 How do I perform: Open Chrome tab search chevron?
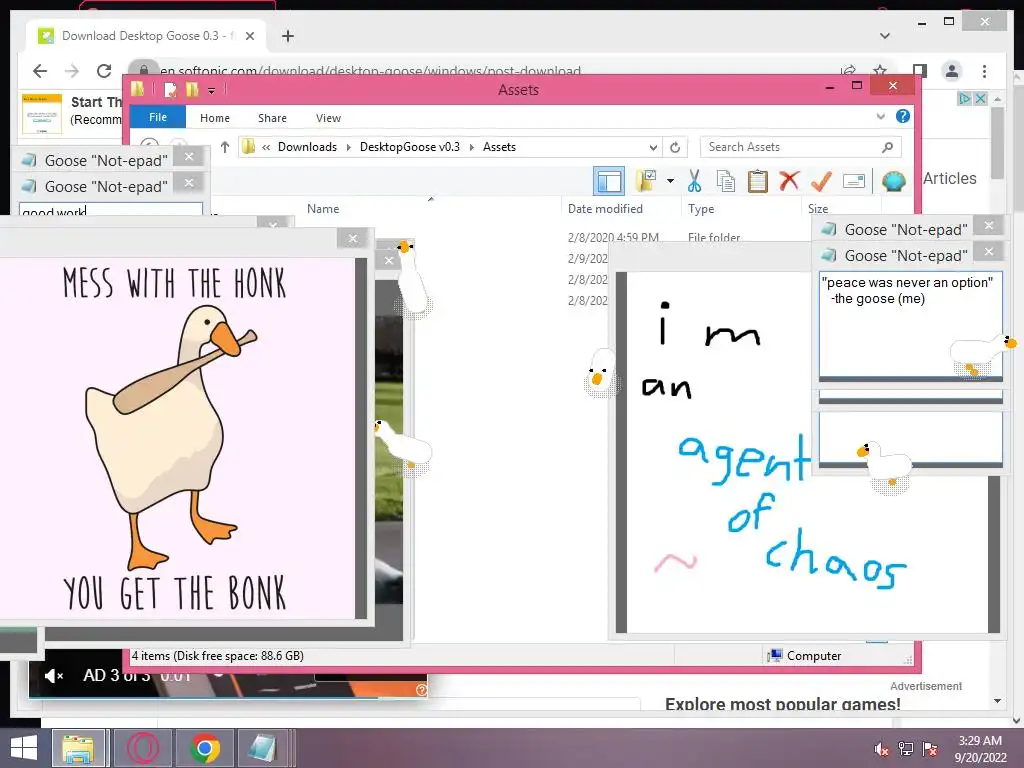click(885, 36)
